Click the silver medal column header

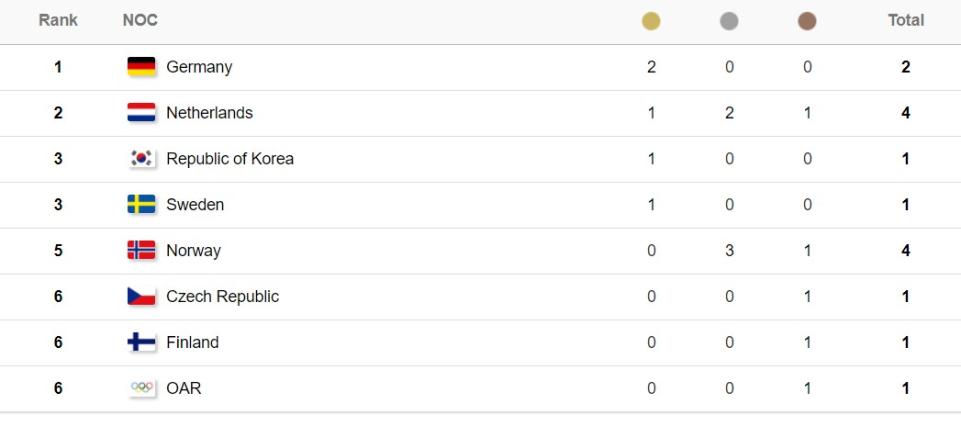(729, 21)
